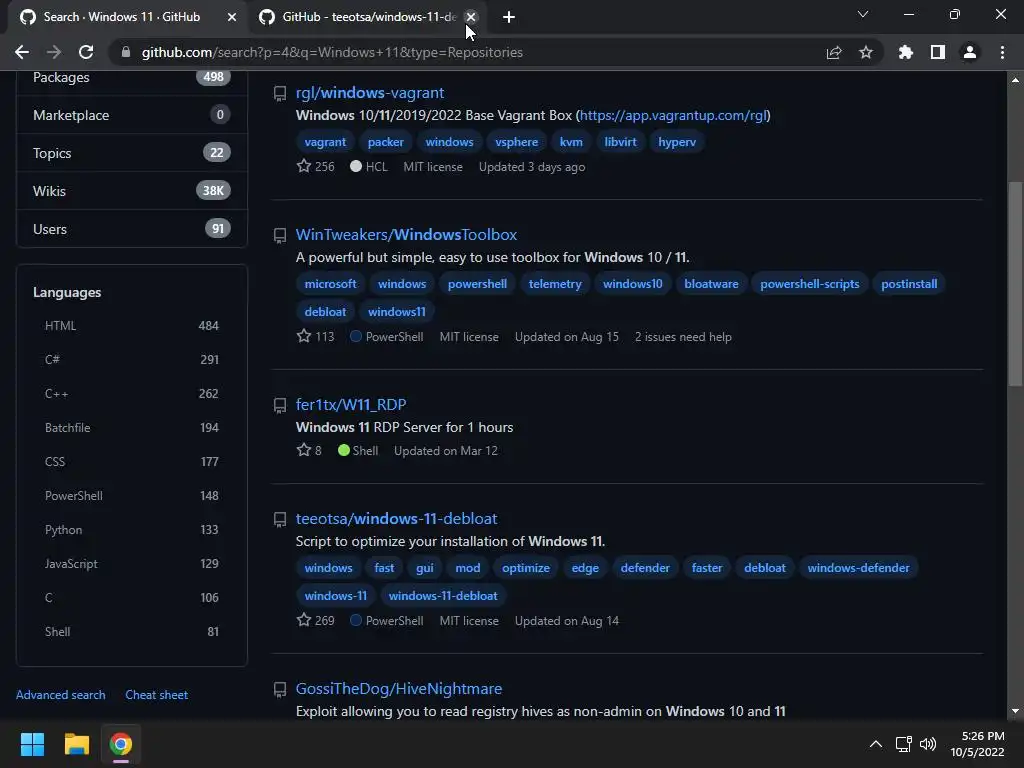Bookmark this page with the star icon
The height and width of the screenshot is (768, 1024).
pyautogui.click(x=866, y=52)
